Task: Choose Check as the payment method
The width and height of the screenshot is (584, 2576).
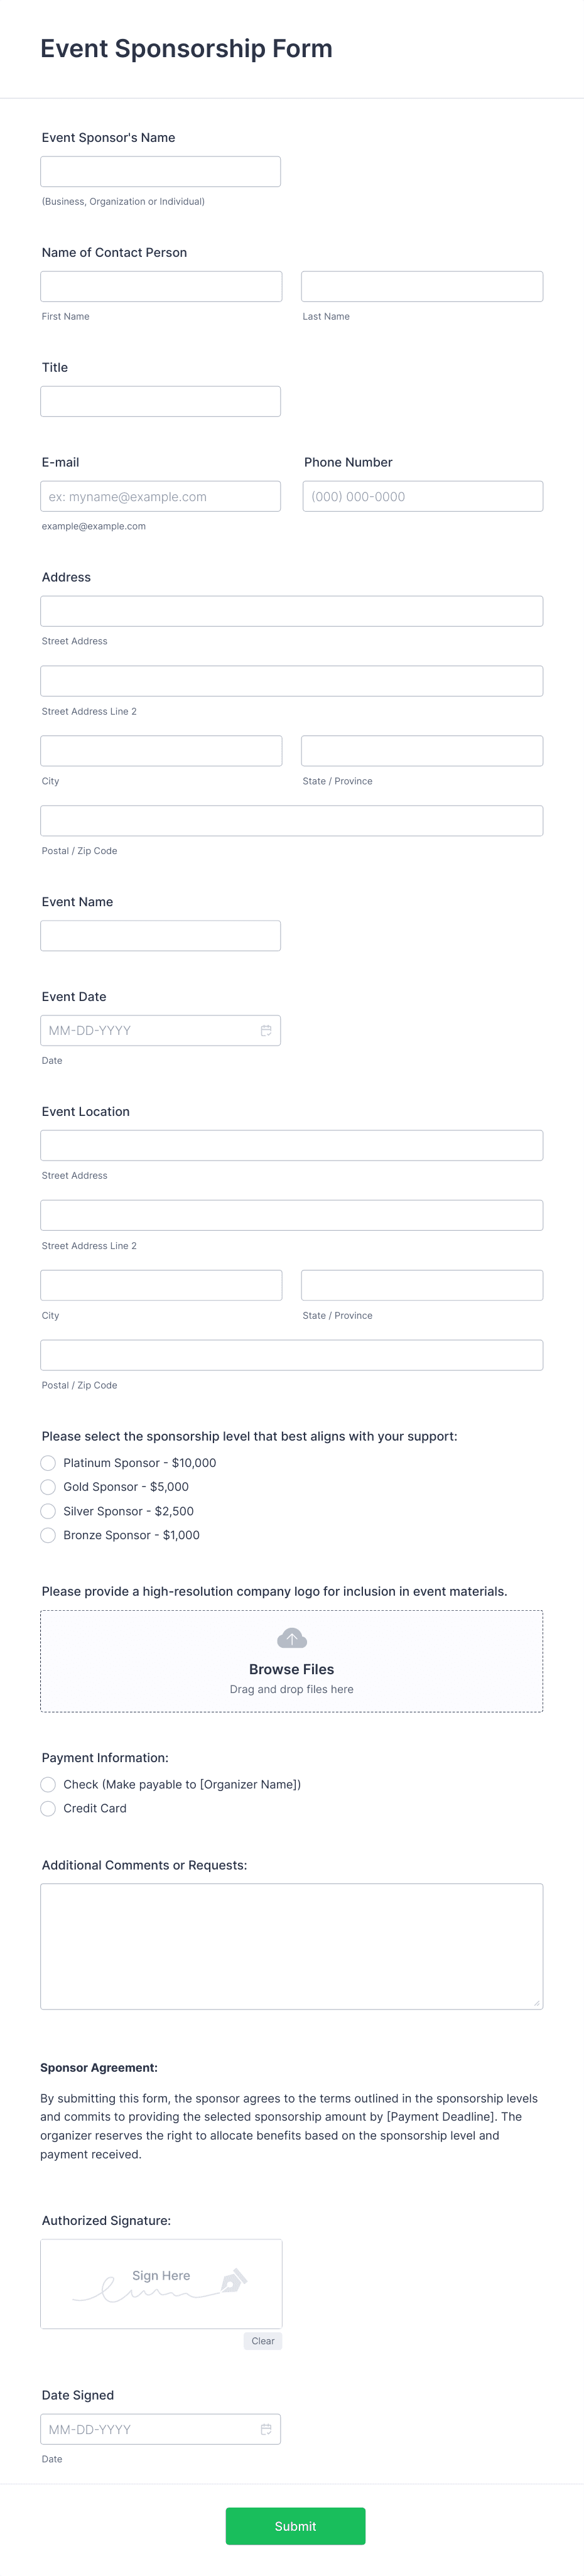Action: point(48,1784)
